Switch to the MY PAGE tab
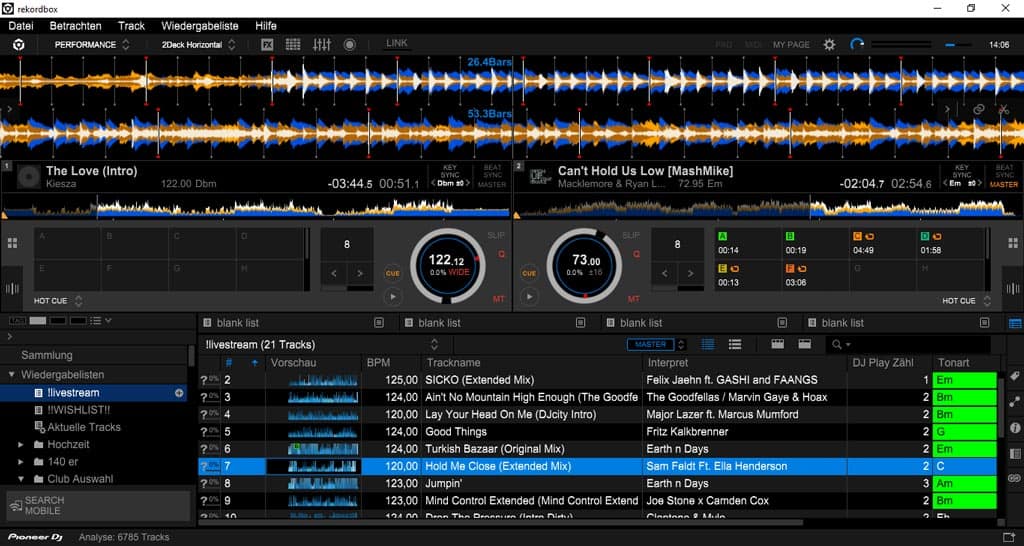Viewport: 1024px width, 546px height. click(x=791, y=44)
